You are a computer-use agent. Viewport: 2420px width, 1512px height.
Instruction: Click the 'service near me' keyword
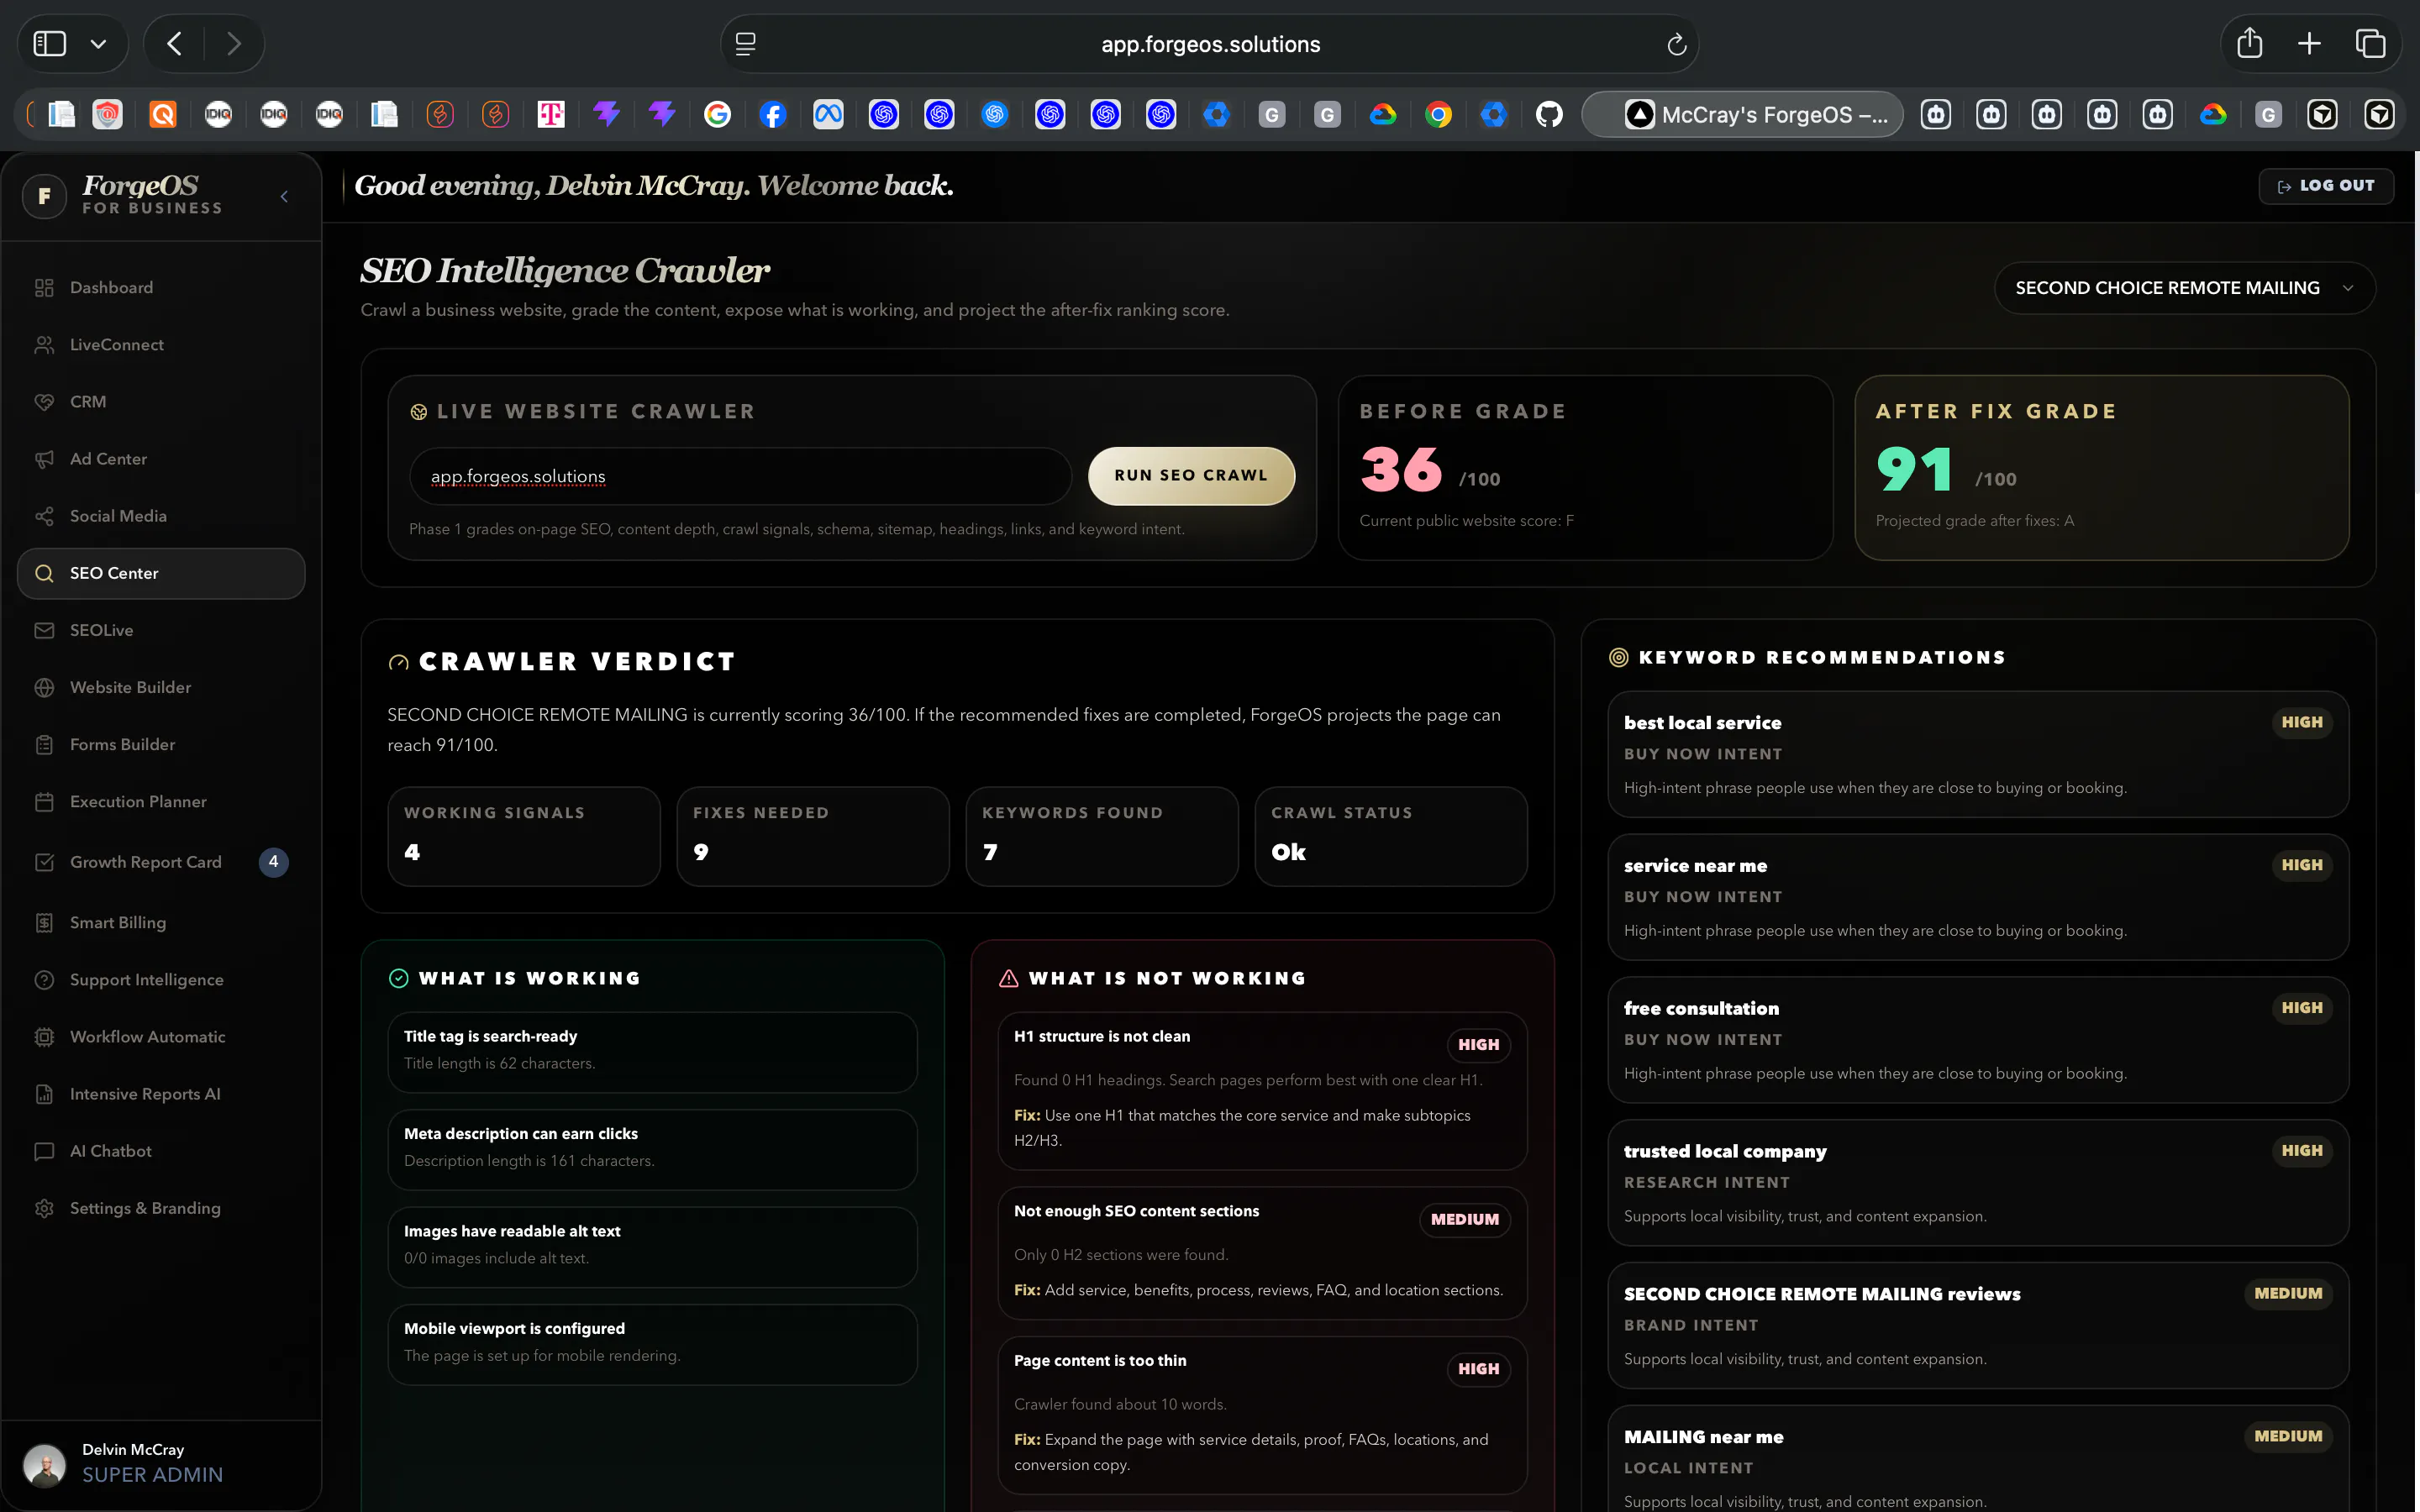[x=1977, y=897]
